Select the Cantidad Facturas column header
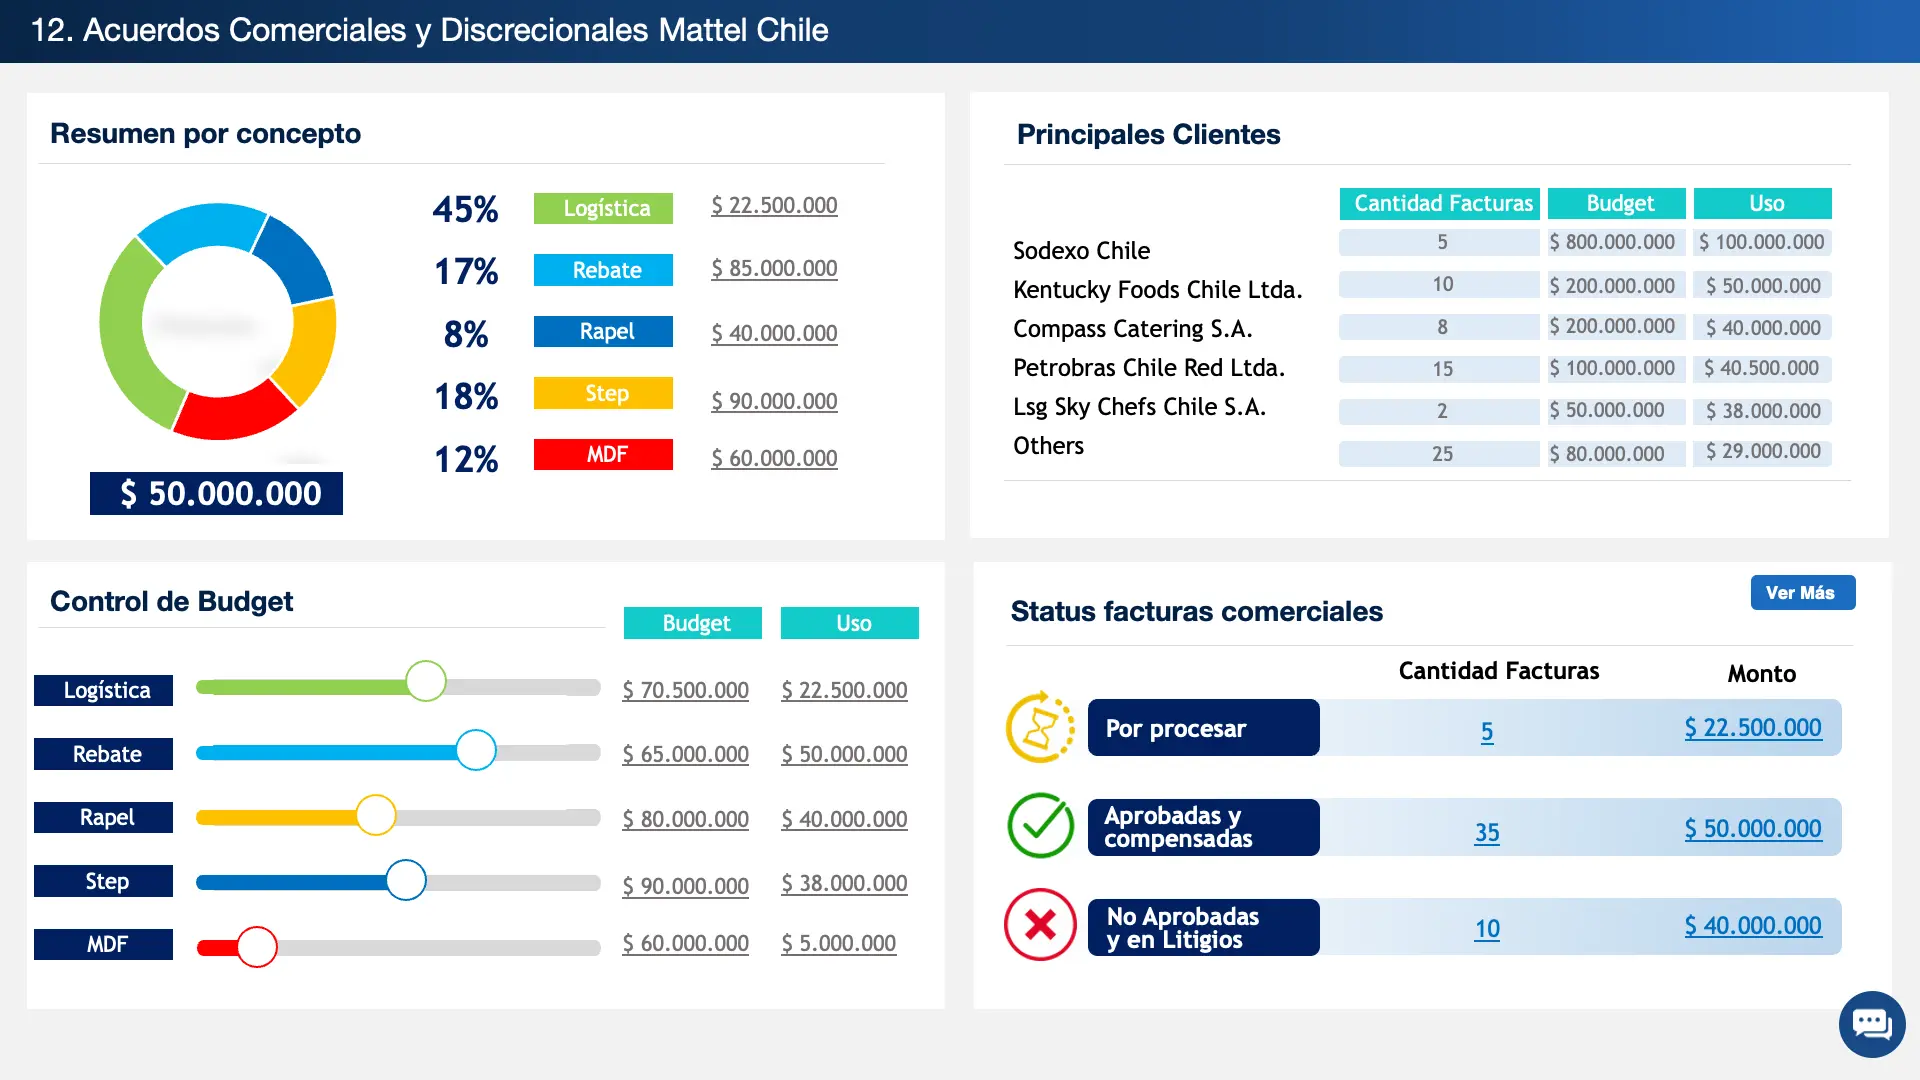The height and width of the screenshot is (1080, 1920). point(1441,203)
